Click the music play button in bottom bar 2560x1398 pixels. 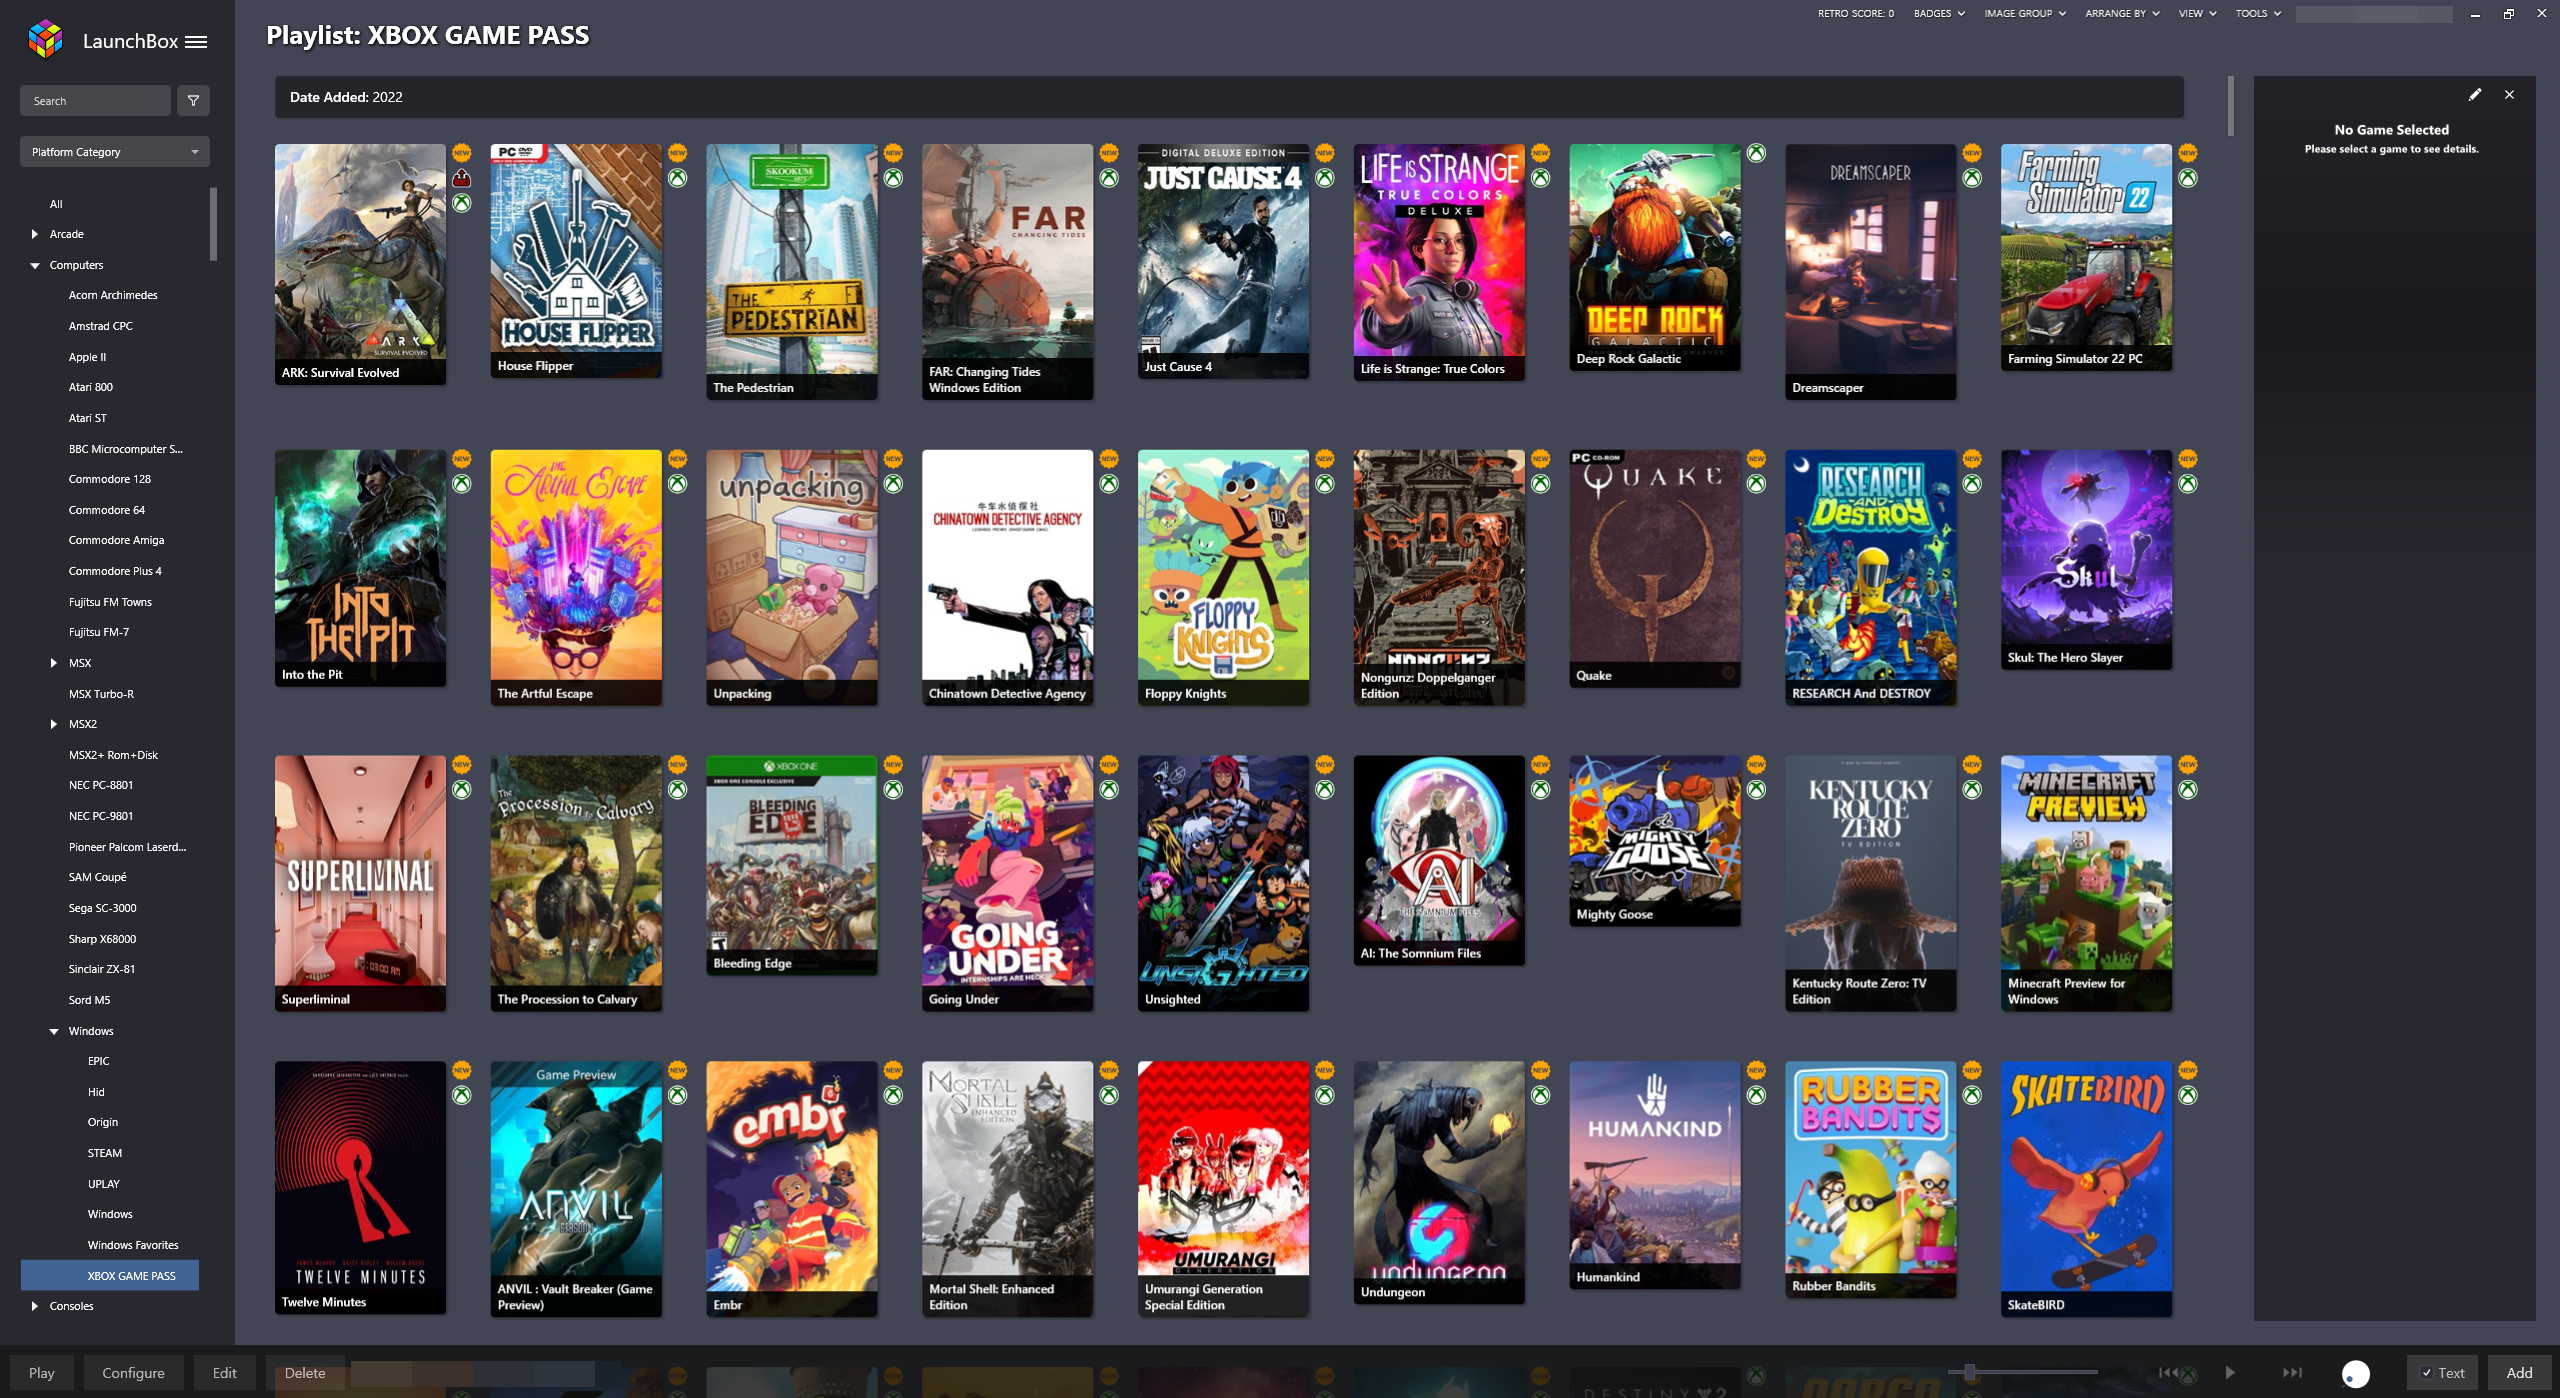[2230, 1373]
